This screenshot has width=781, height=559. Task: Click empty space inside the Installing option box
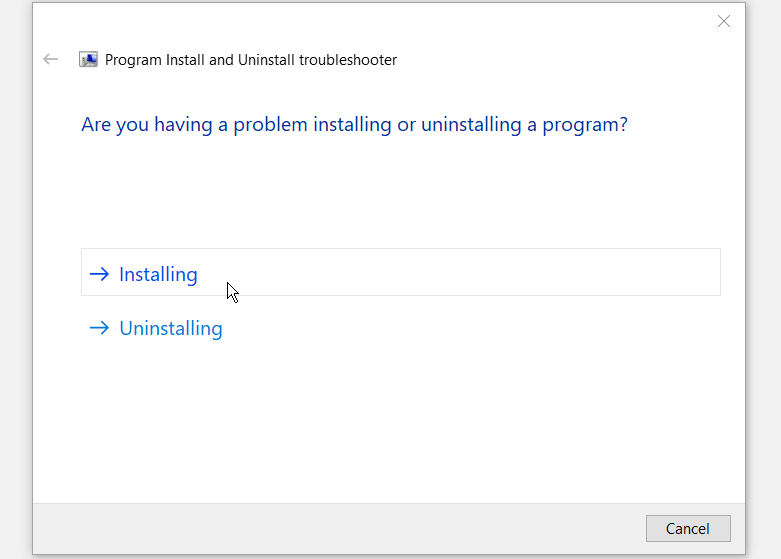pos(450,272)
